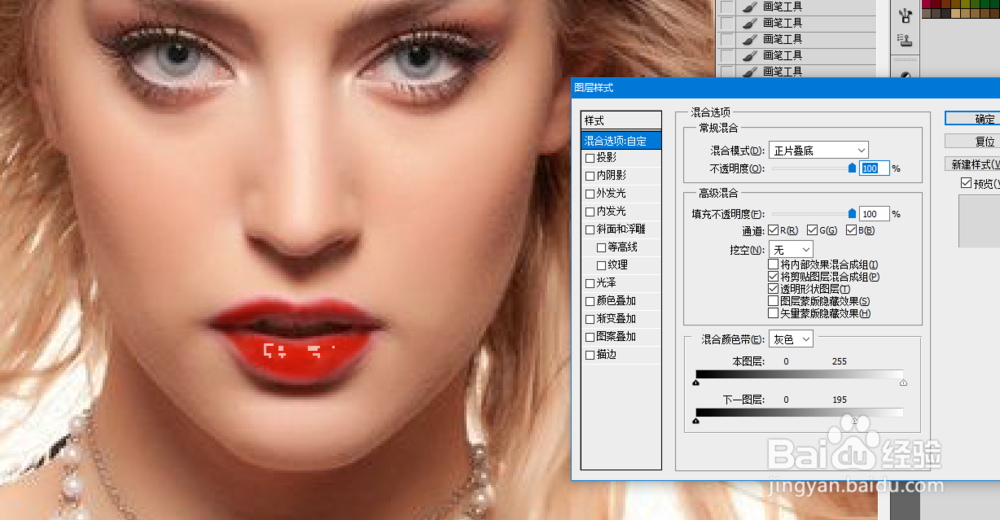Tick the 内发光 inner glow checkbox
Image resolution: width=1000 pixels, height=520 pixels.
point(590,211)
